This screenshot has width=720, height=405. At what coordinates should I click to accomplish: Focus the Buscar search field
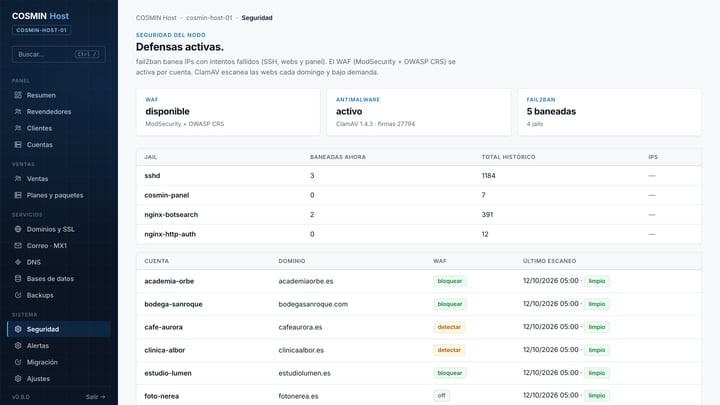(59, 54)
